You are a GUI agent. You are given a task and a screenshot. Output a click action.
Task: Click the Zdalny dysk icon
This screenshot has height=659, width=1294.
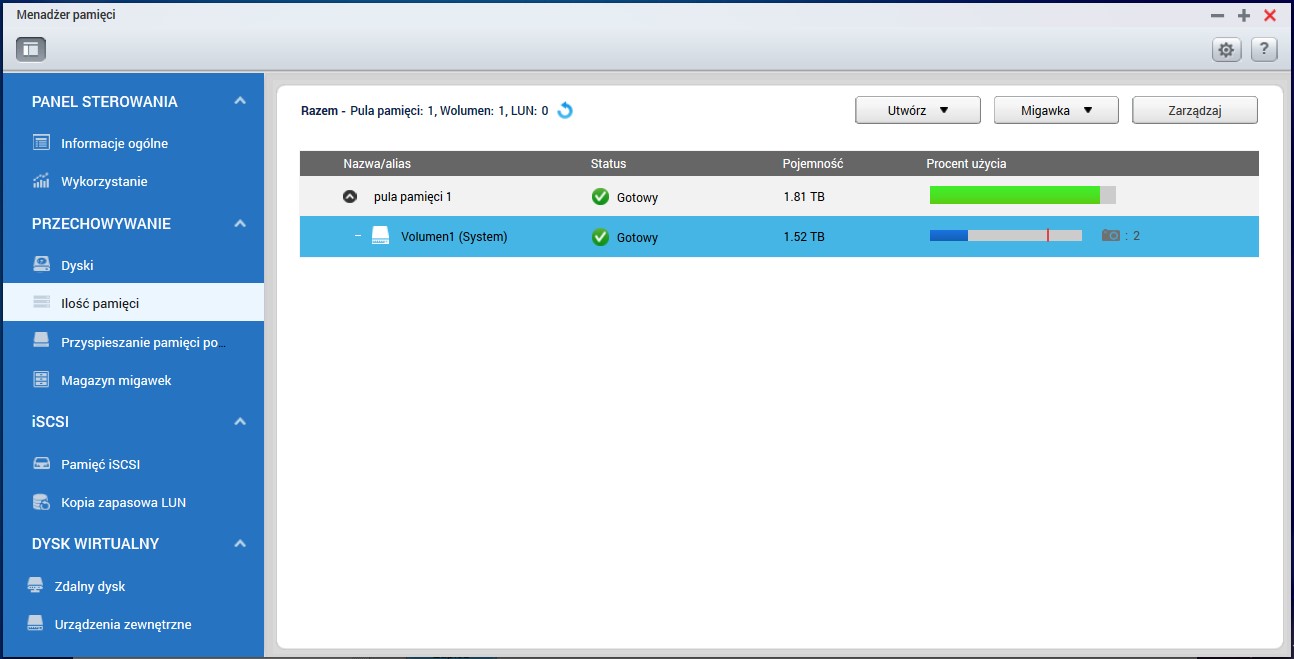click(35, 585)
